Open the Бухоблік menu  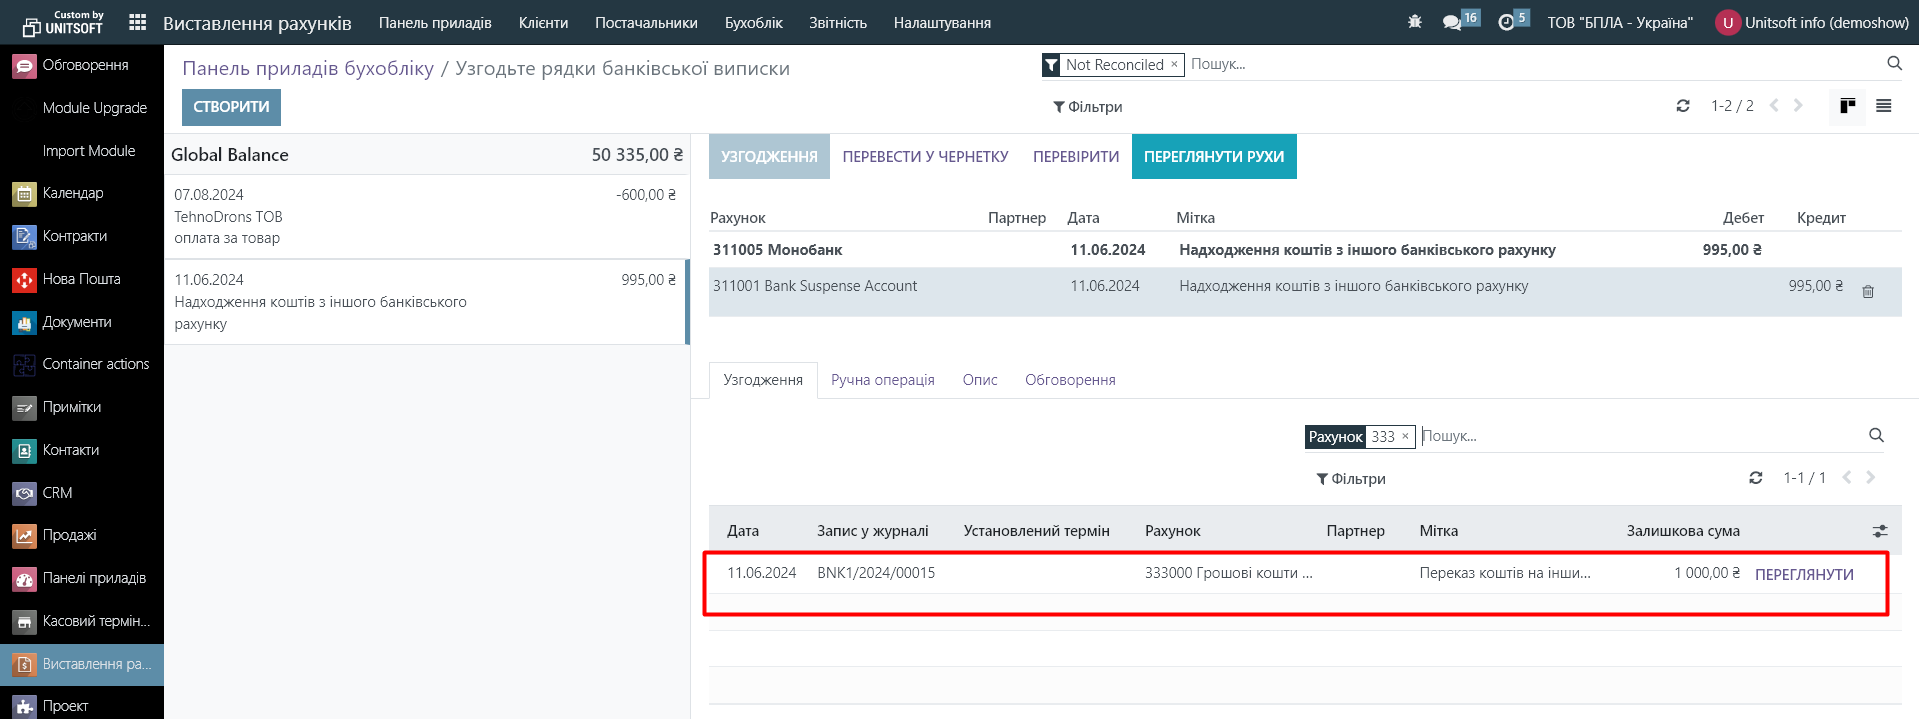[x=753, y=22]
